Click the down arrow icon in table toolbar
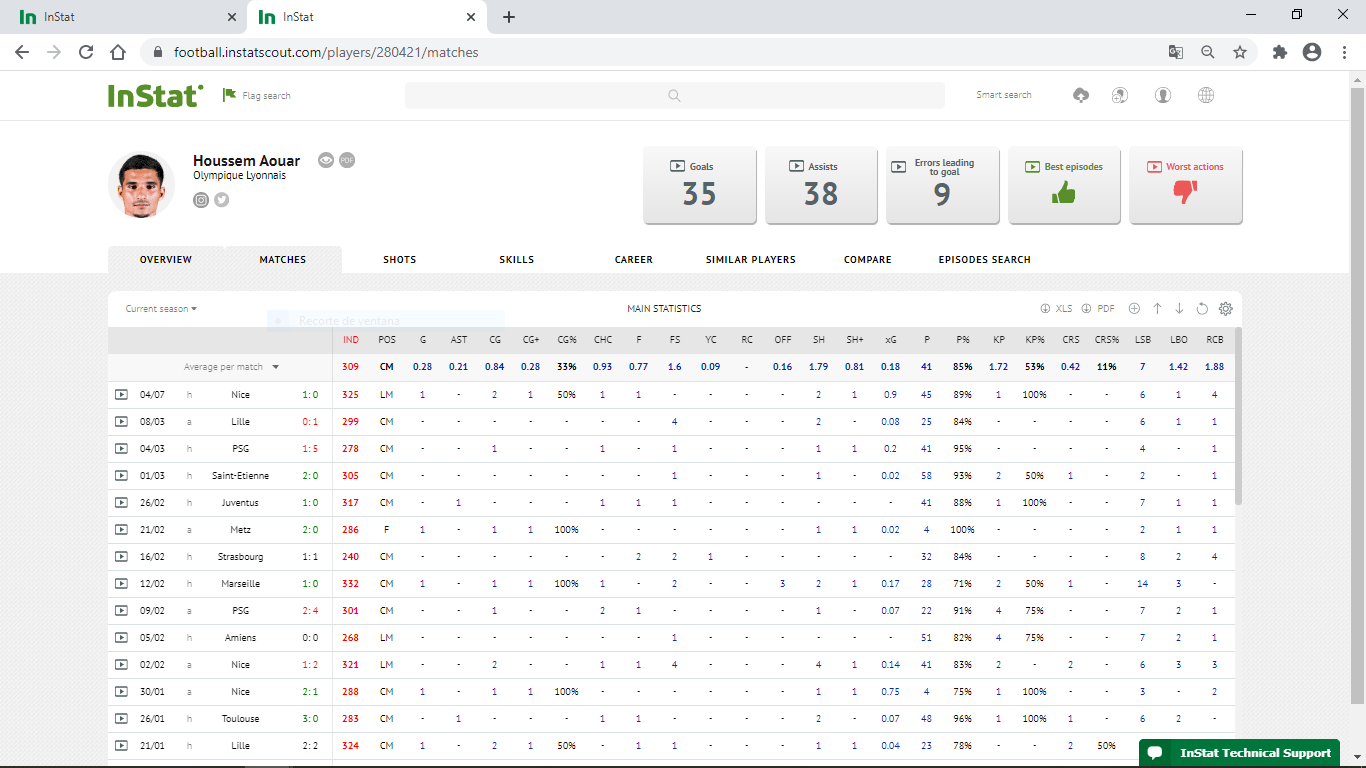 click(1179, 309)
